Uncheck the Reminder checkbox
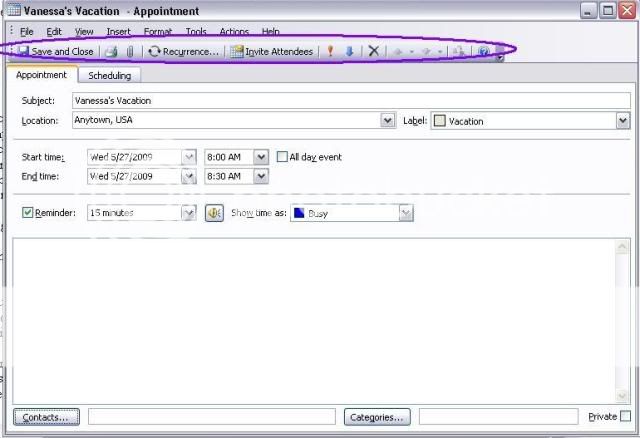Viewport: 640px width, 438px height. [28, 213]
